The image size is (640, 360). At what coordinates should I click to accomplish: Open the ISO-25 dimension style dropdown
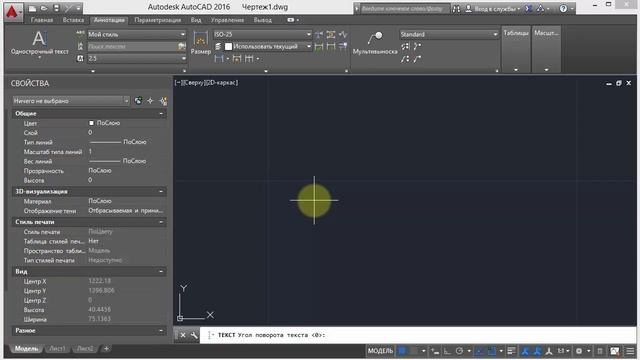pyautogui.click(x=262, y=34)
